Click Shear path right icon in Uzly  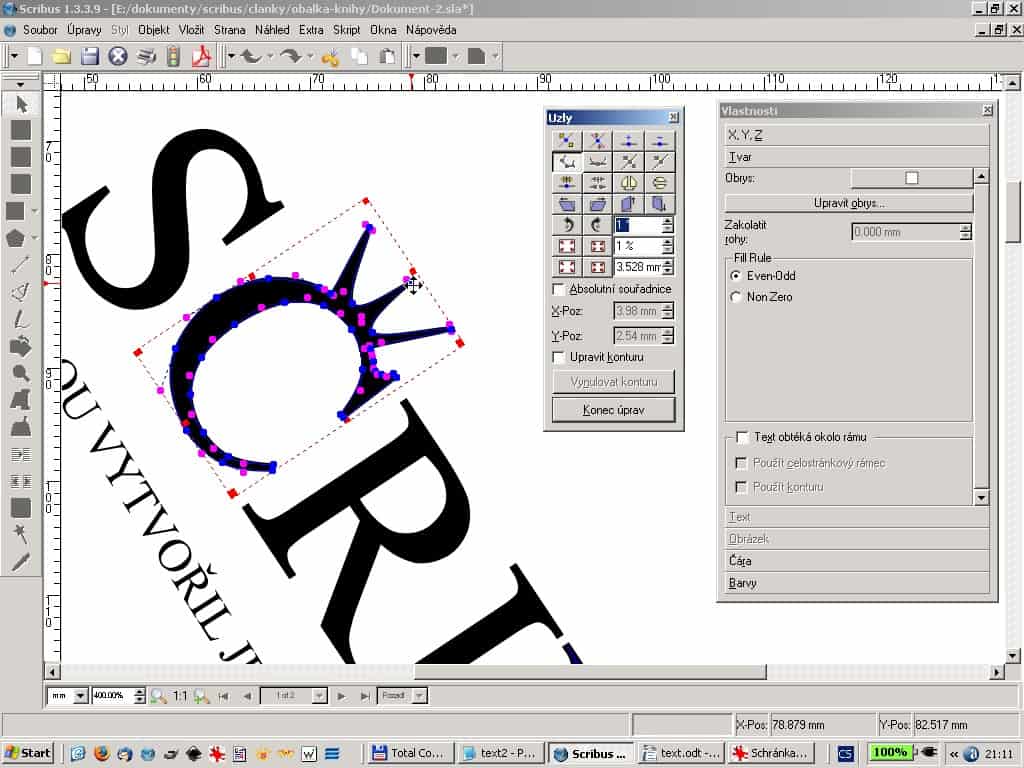click(598, 204)
